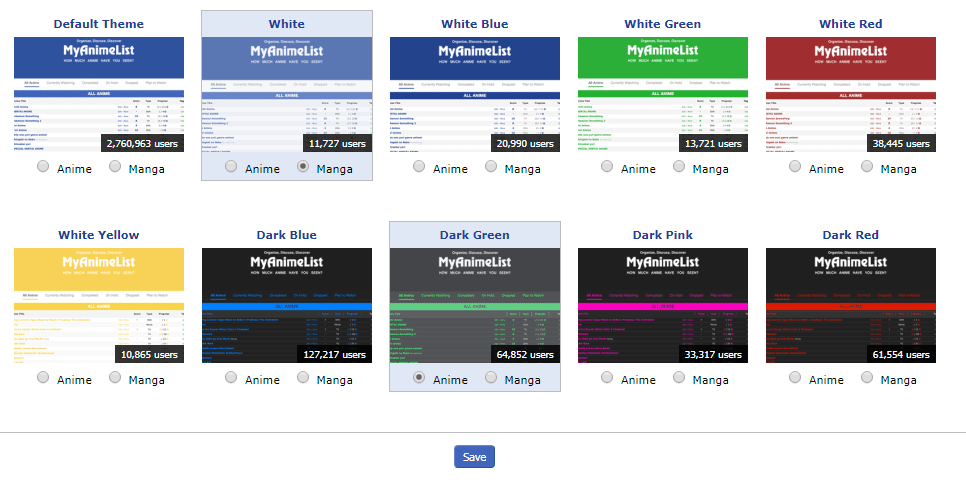Viewport: 966px width, 484px height.
Task: Select Manga radio under White Blue
Action: (x=491, y=167)
